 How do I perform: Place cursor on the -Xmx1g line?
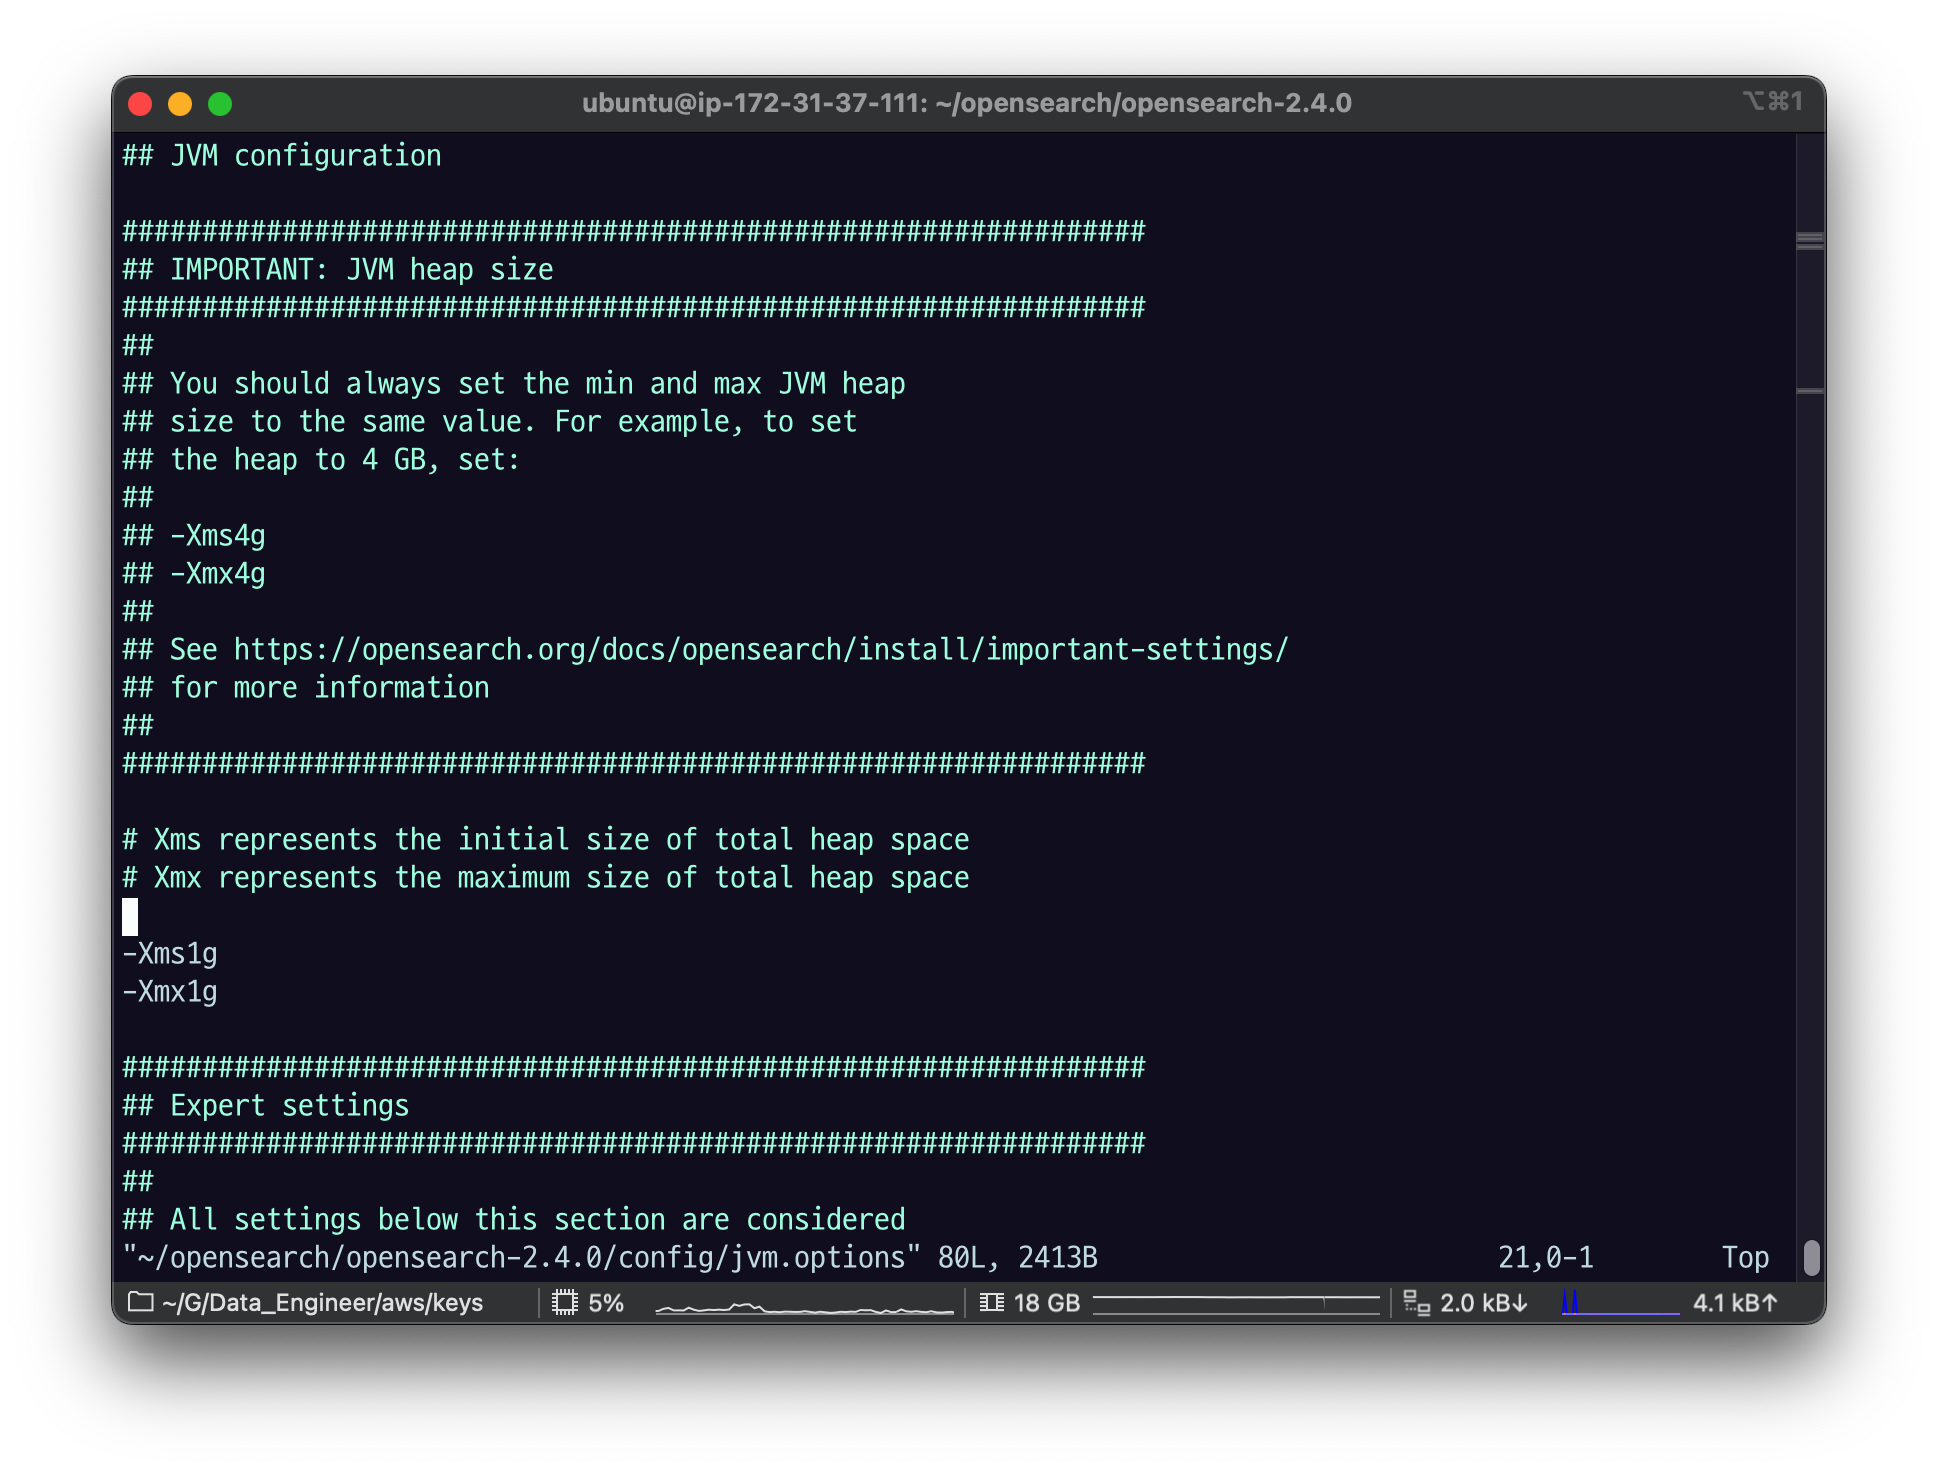pos(170,992)
